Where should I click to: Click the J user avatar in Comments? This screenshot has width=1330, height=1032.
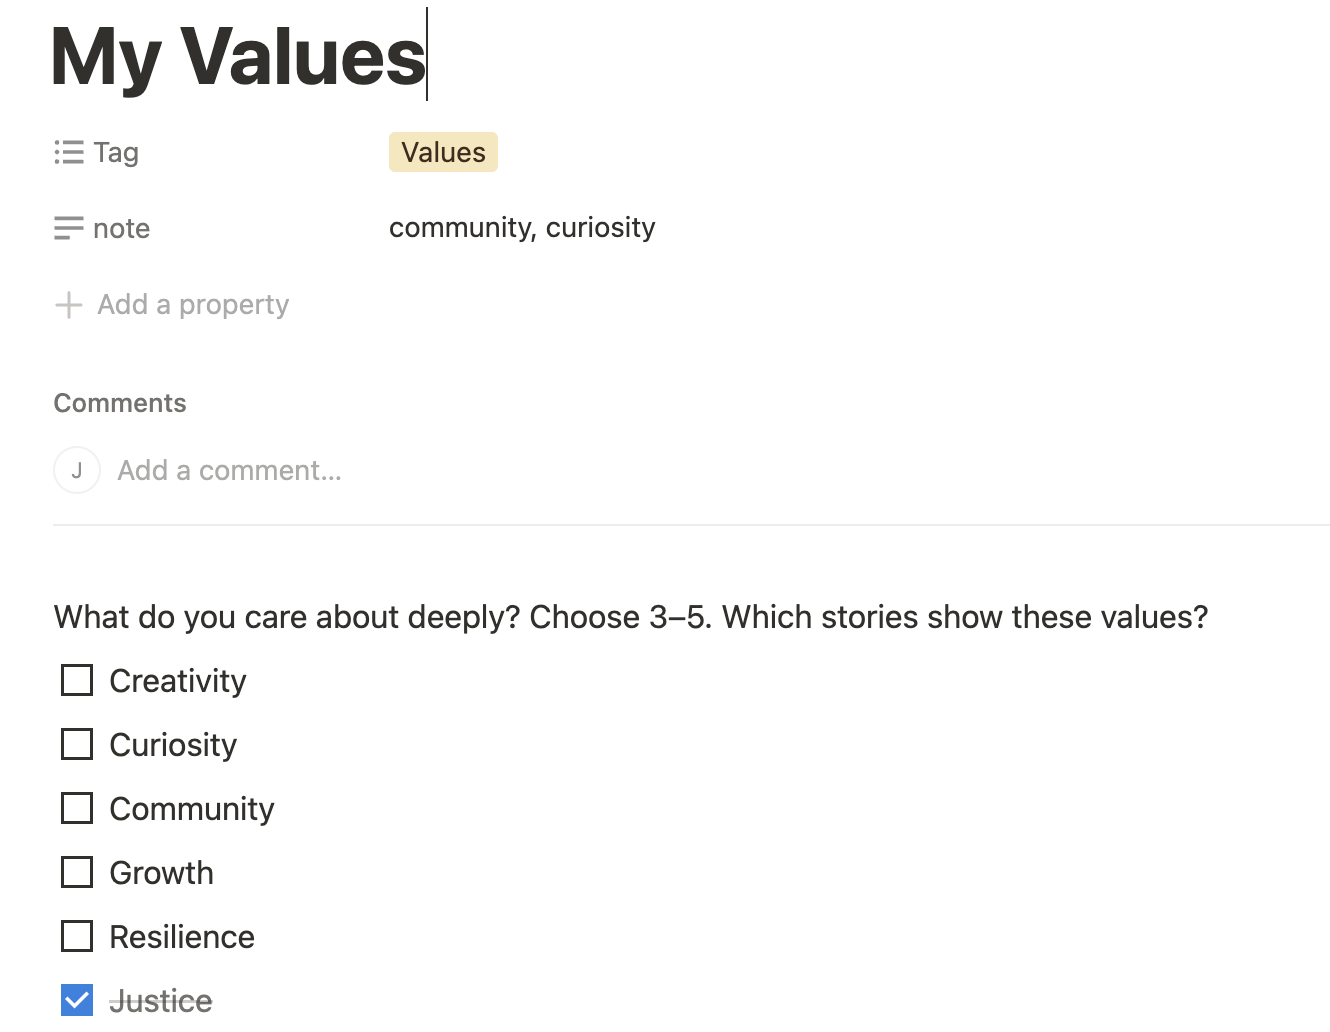[77, 470]
